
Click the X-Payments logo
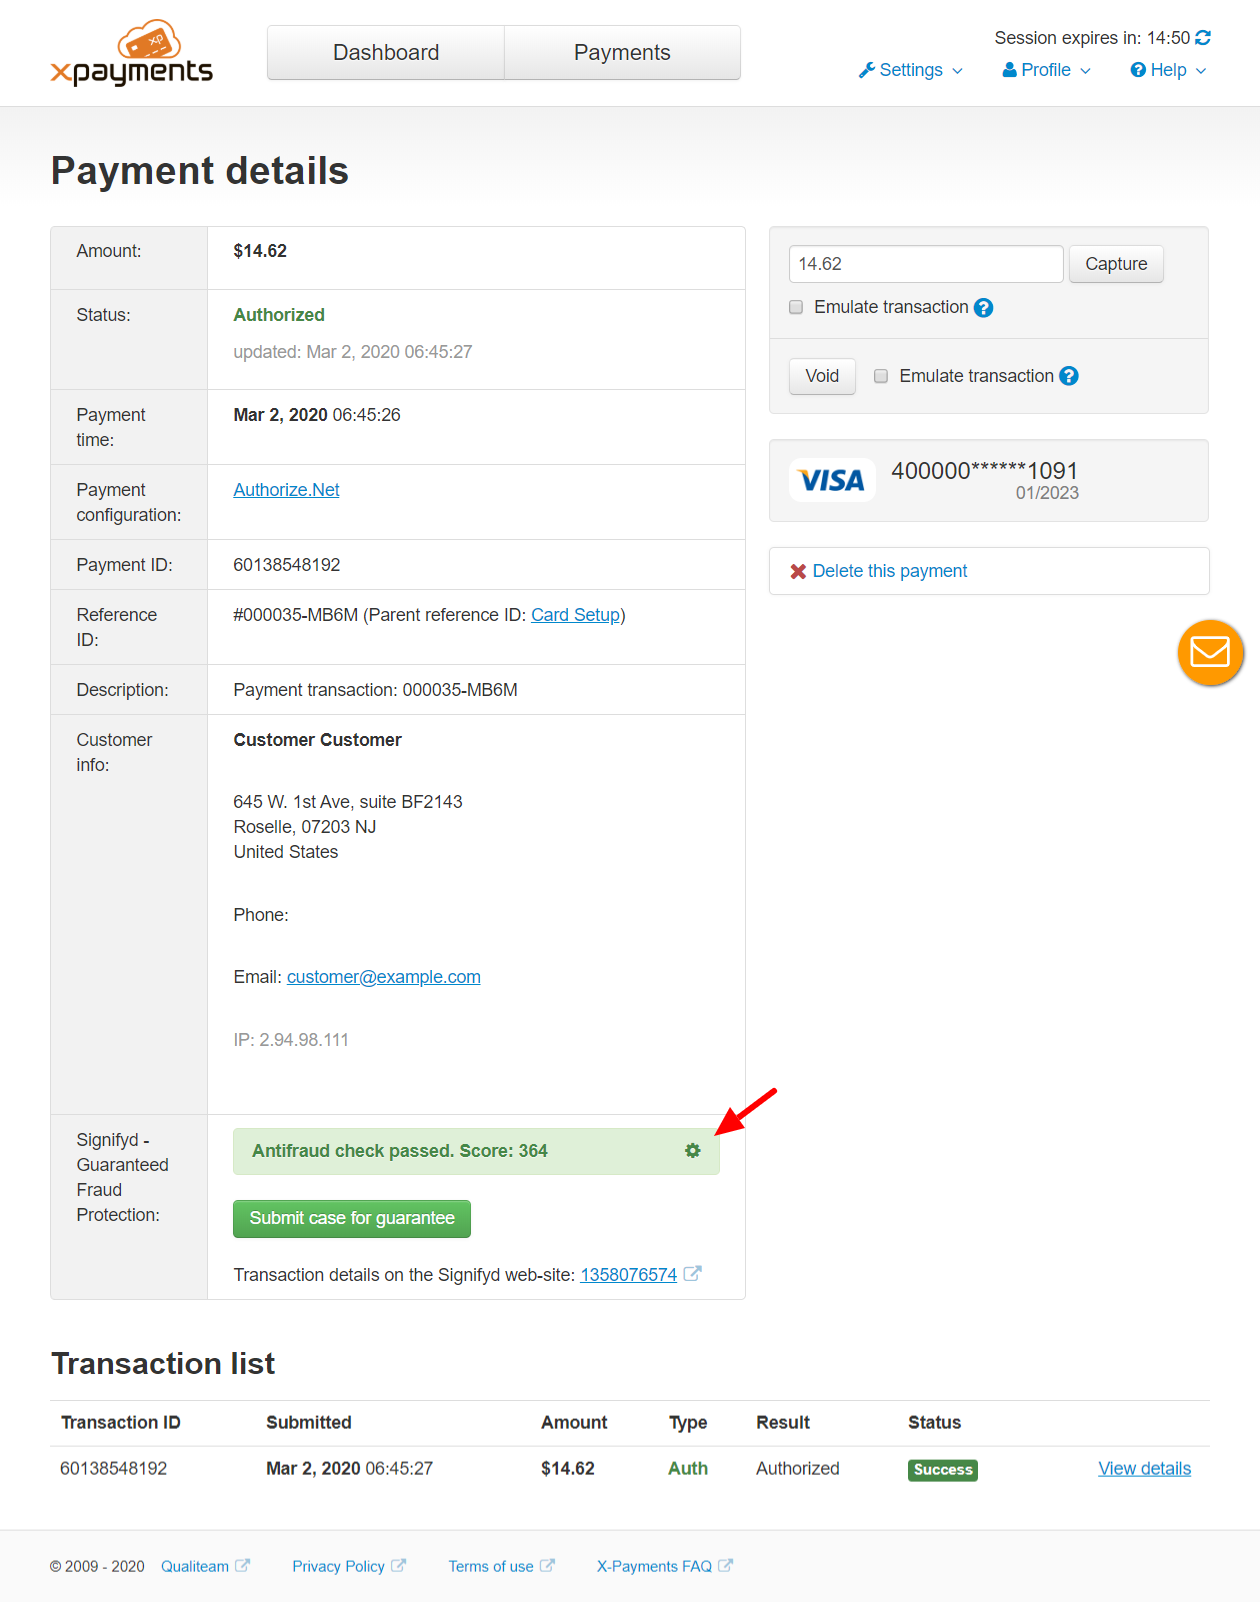click(x=131, y=53)
